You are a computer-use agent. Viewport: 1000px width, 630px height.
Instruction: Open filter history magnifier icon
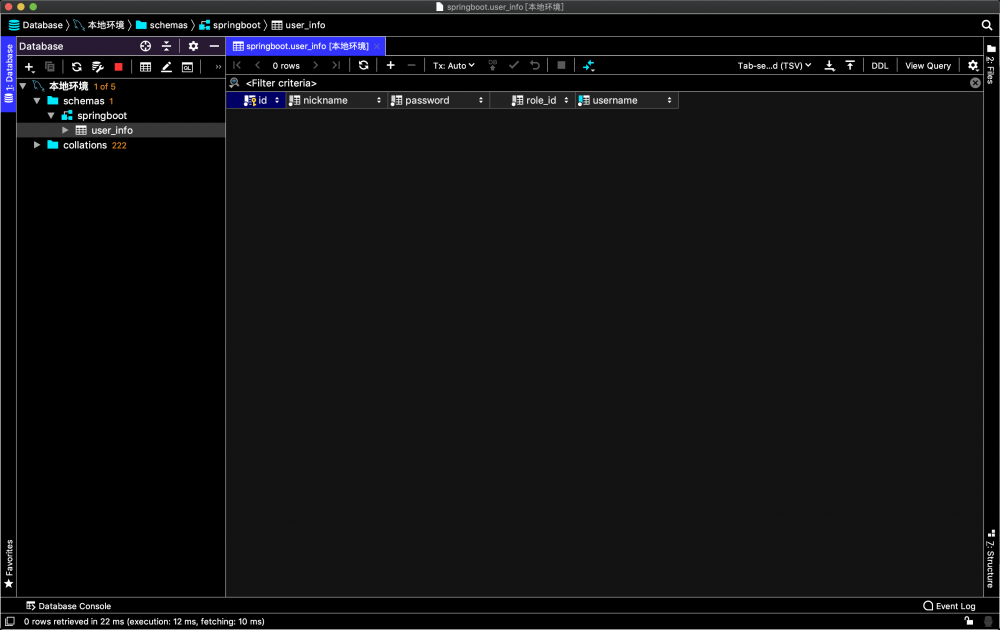click(235, 83)
